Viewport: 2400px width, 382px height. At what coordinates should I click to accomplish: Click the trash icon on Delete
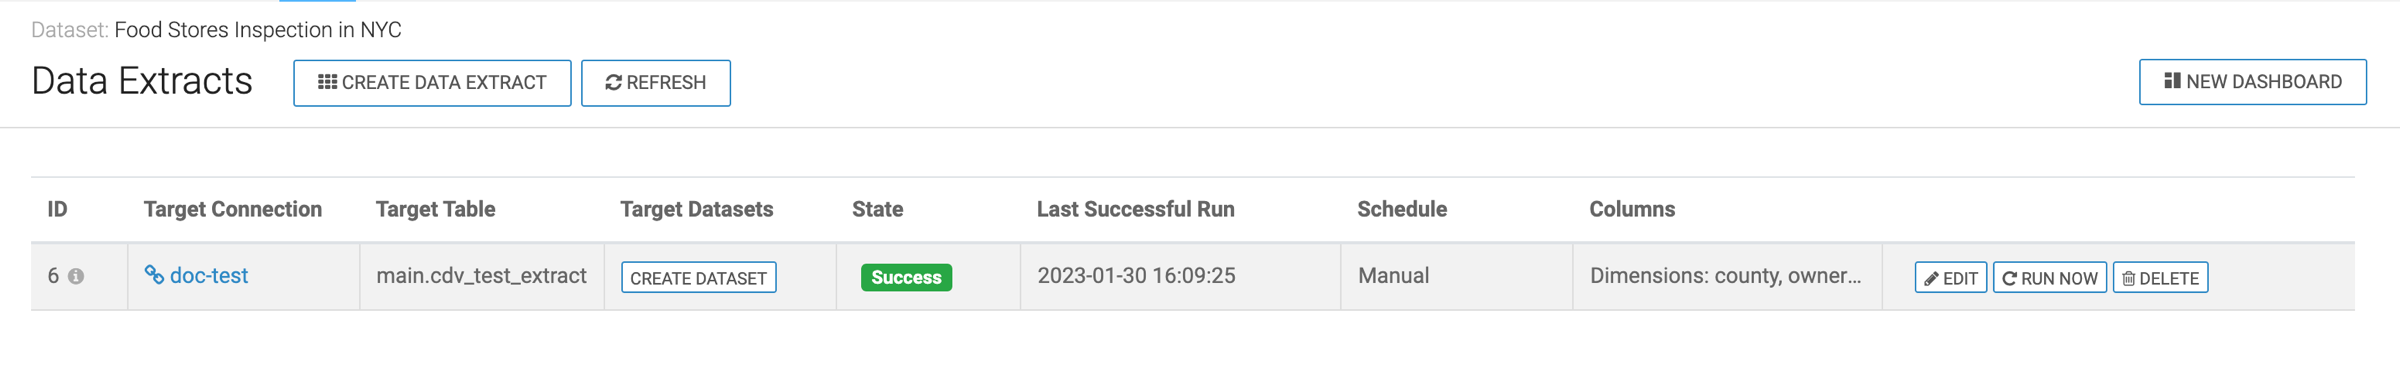pyautogui.click(x=2129, y=279)
